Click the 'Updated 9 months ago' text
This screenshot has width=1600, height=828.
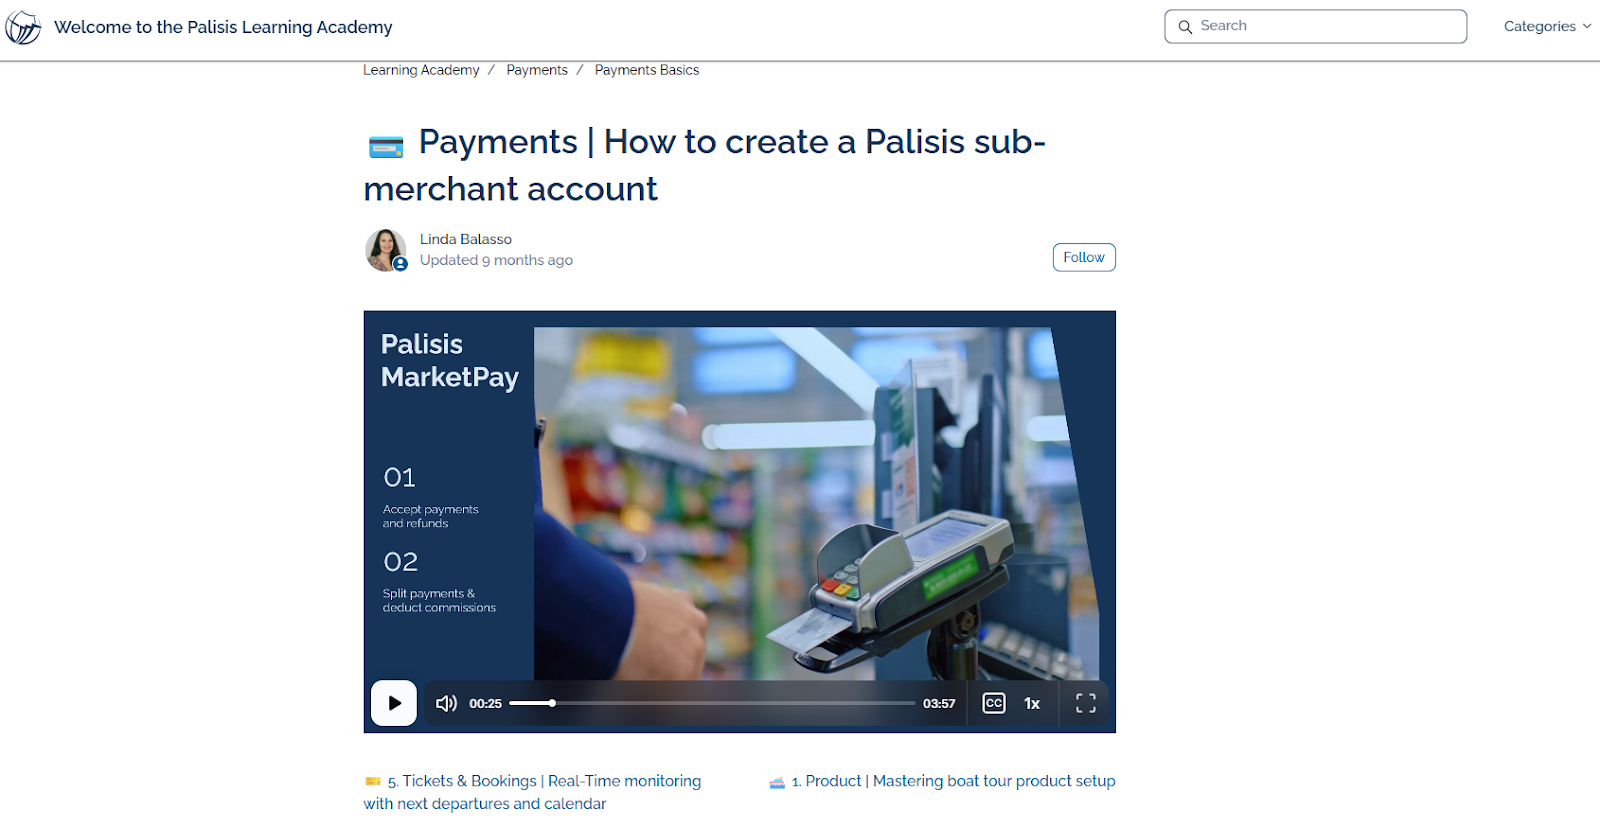click(x=496, y=260)
